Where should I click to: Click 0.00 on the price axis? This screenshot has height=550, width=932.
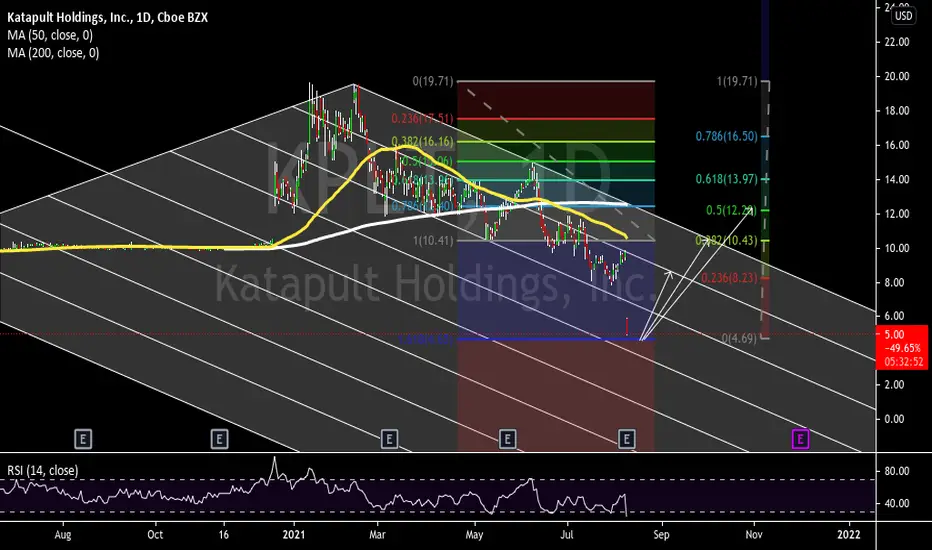pos(897,419)
